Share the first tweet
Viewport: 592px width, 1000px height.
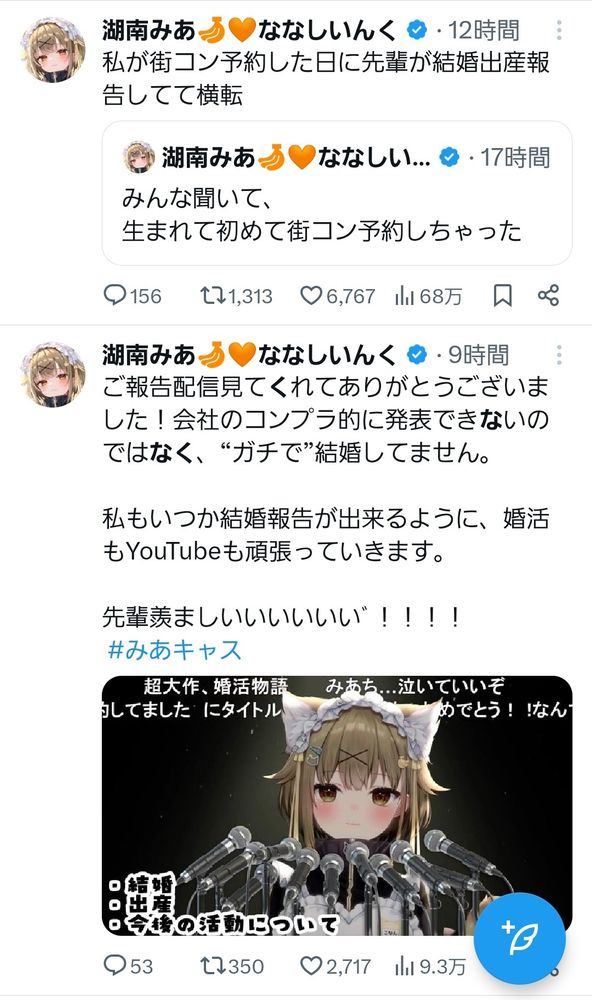click(x=548, y=295)
